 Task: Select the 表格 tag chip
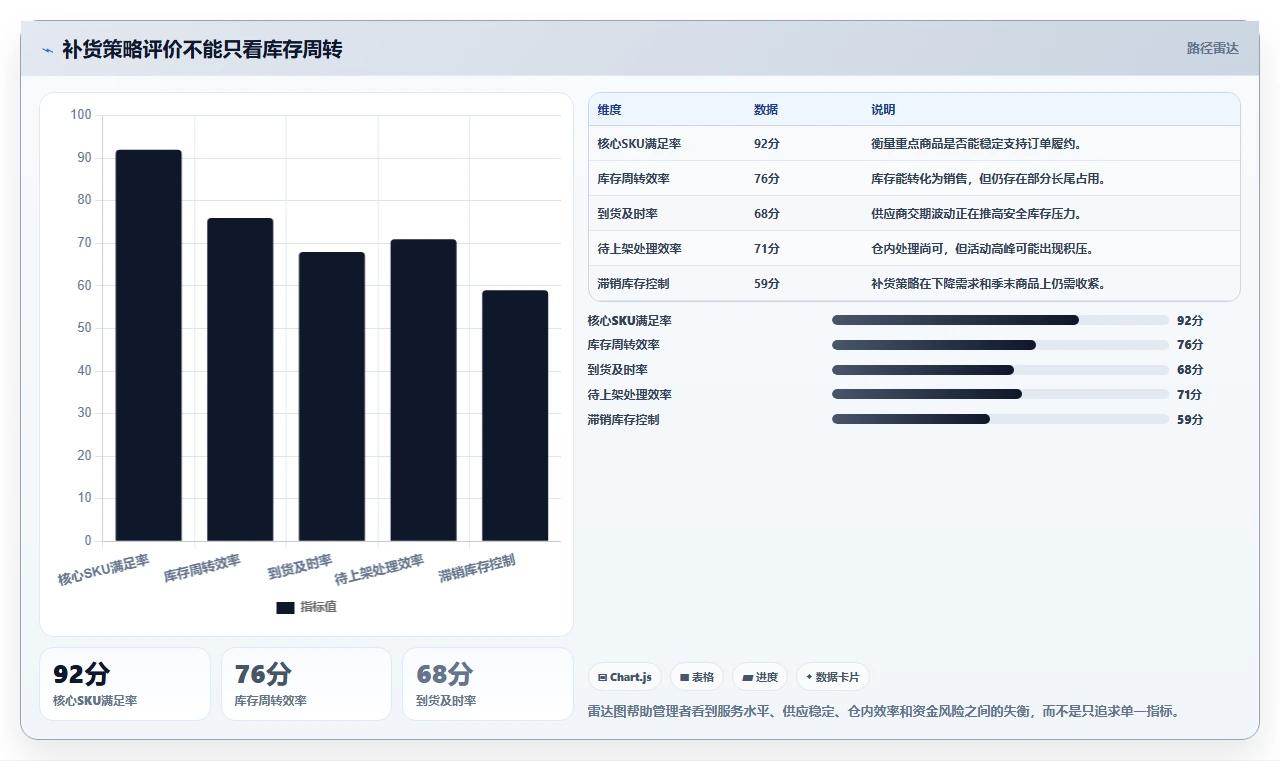pyautogui.click(x=697, y=677)
